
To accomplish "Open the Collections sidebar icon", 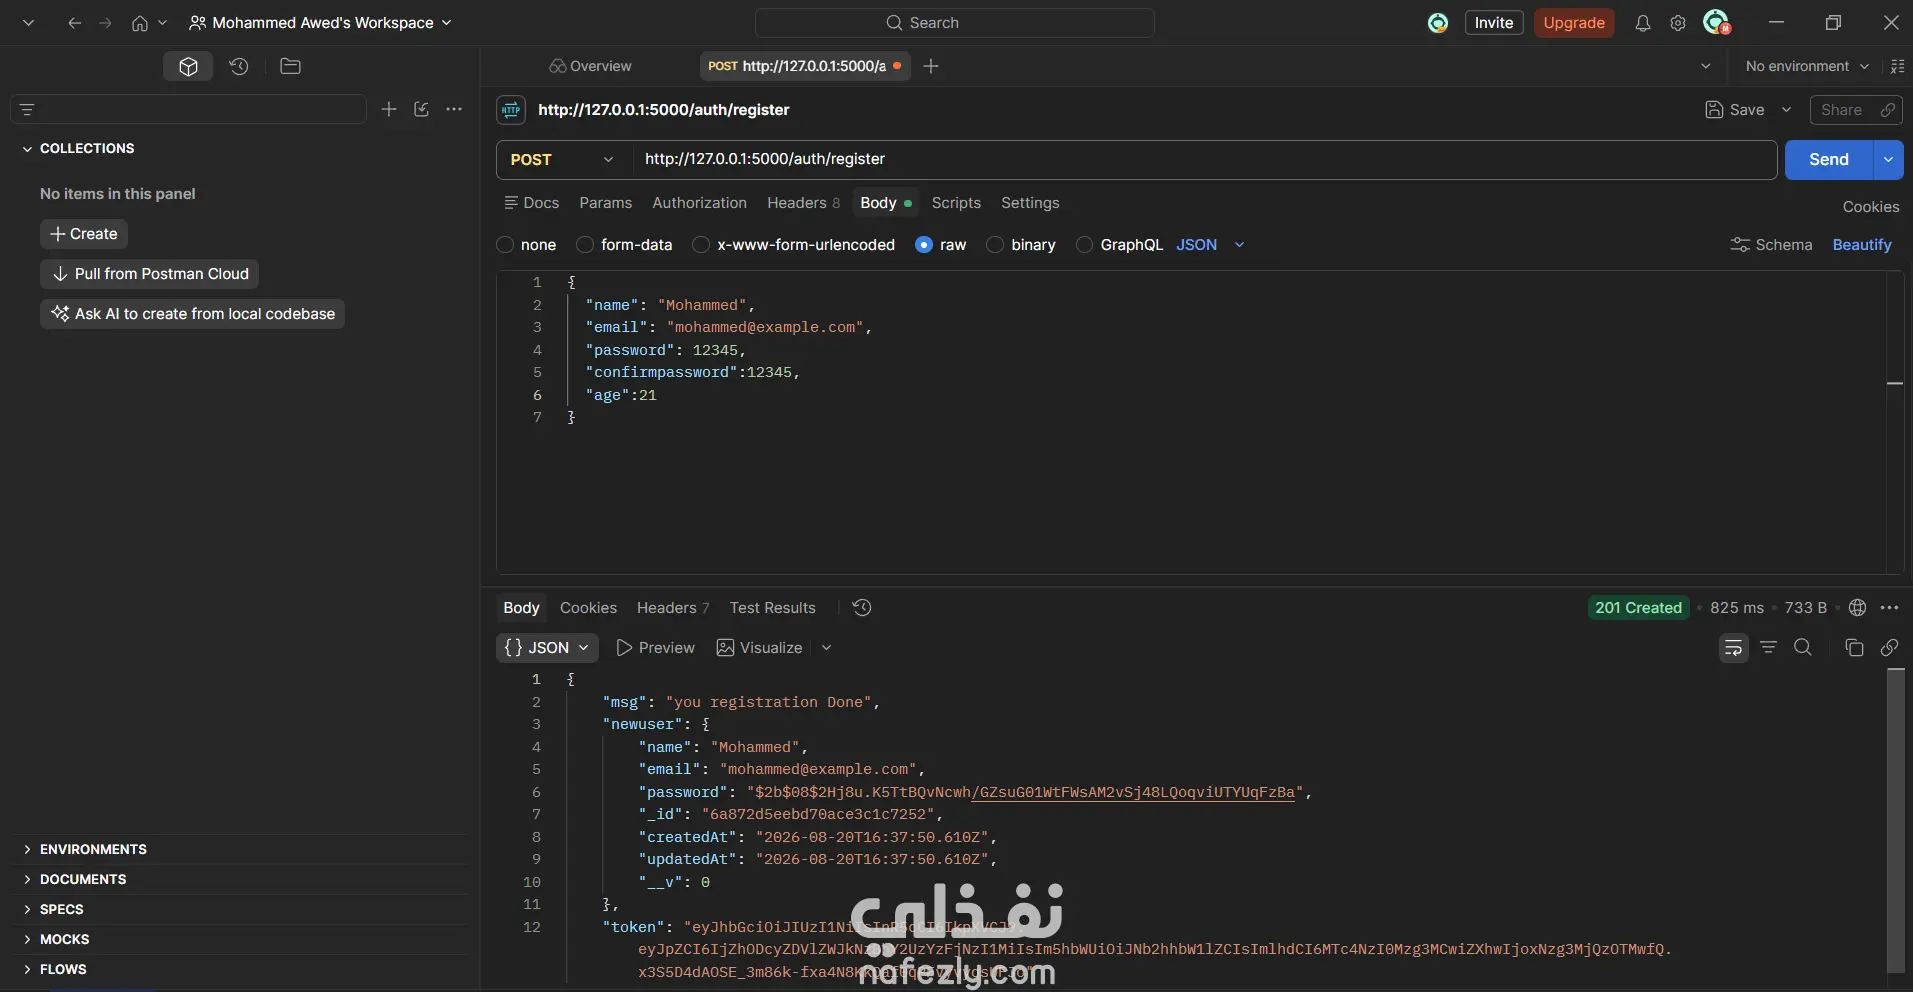I will coord(188,66).
